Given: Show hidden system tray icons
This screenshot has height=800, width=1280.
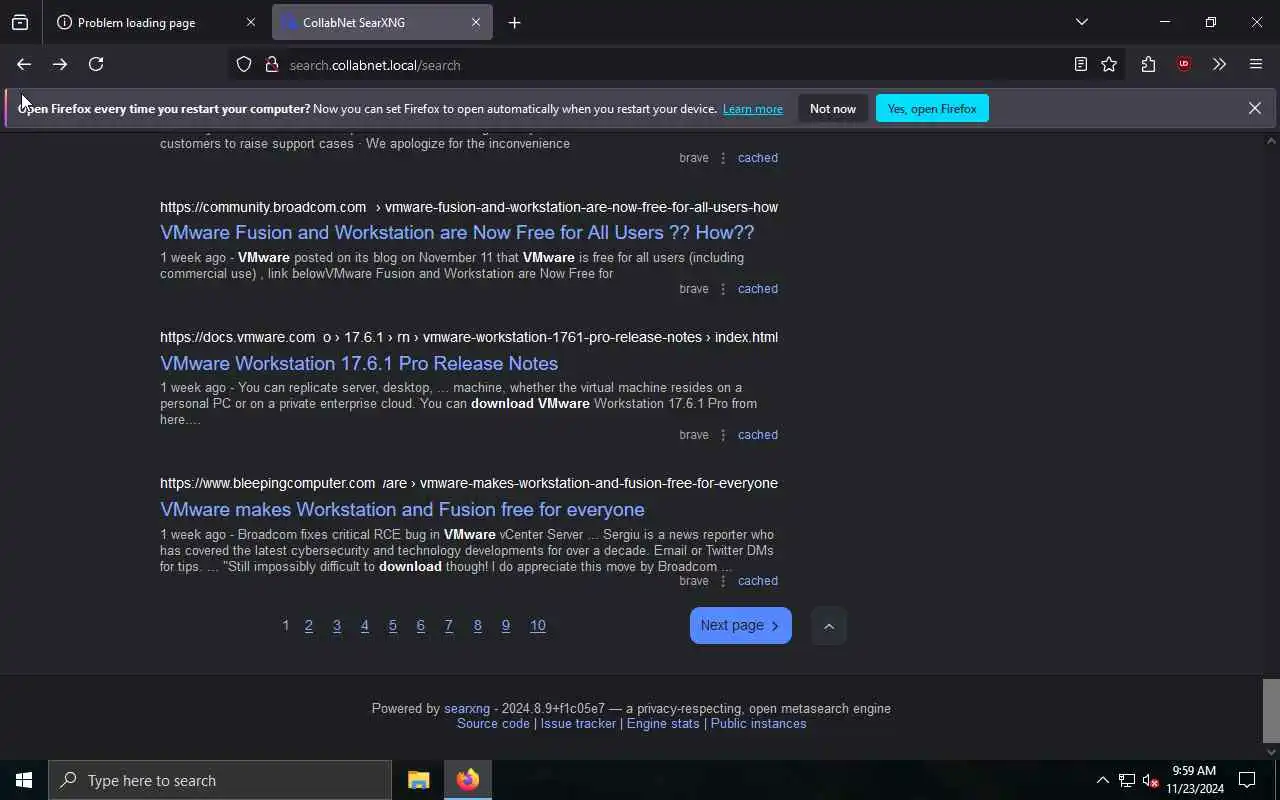Looking at the screenshot, I should [x=1102, y=780].
